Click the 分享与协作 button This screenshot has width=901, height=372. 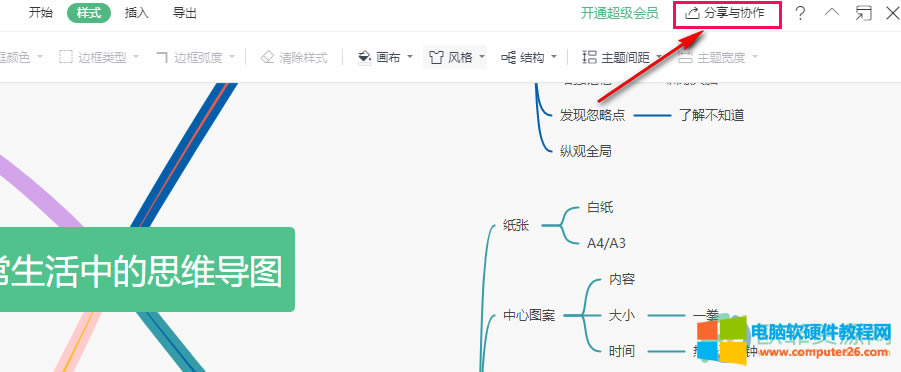[727, 13]
